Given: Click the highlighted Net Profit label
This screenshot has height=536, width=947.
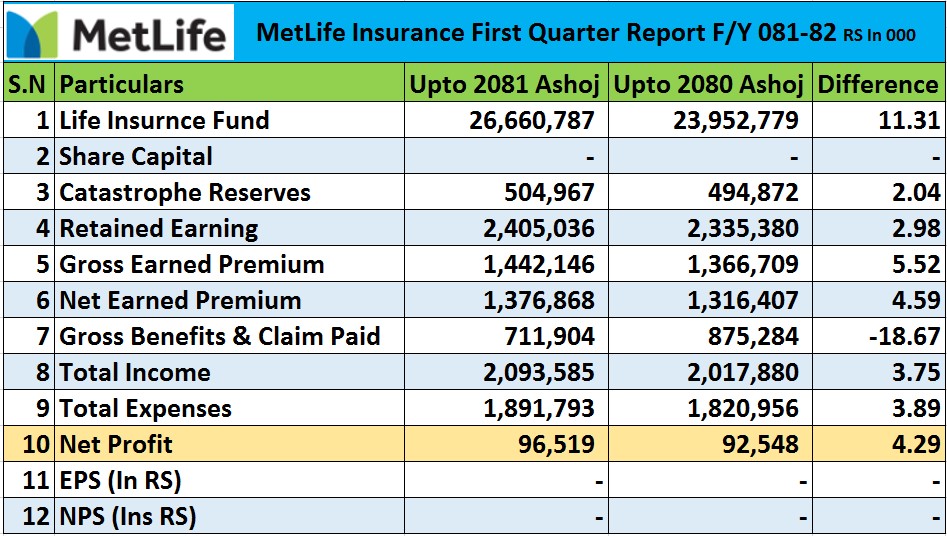Looking at the screenshot, I should pos(116,445).
